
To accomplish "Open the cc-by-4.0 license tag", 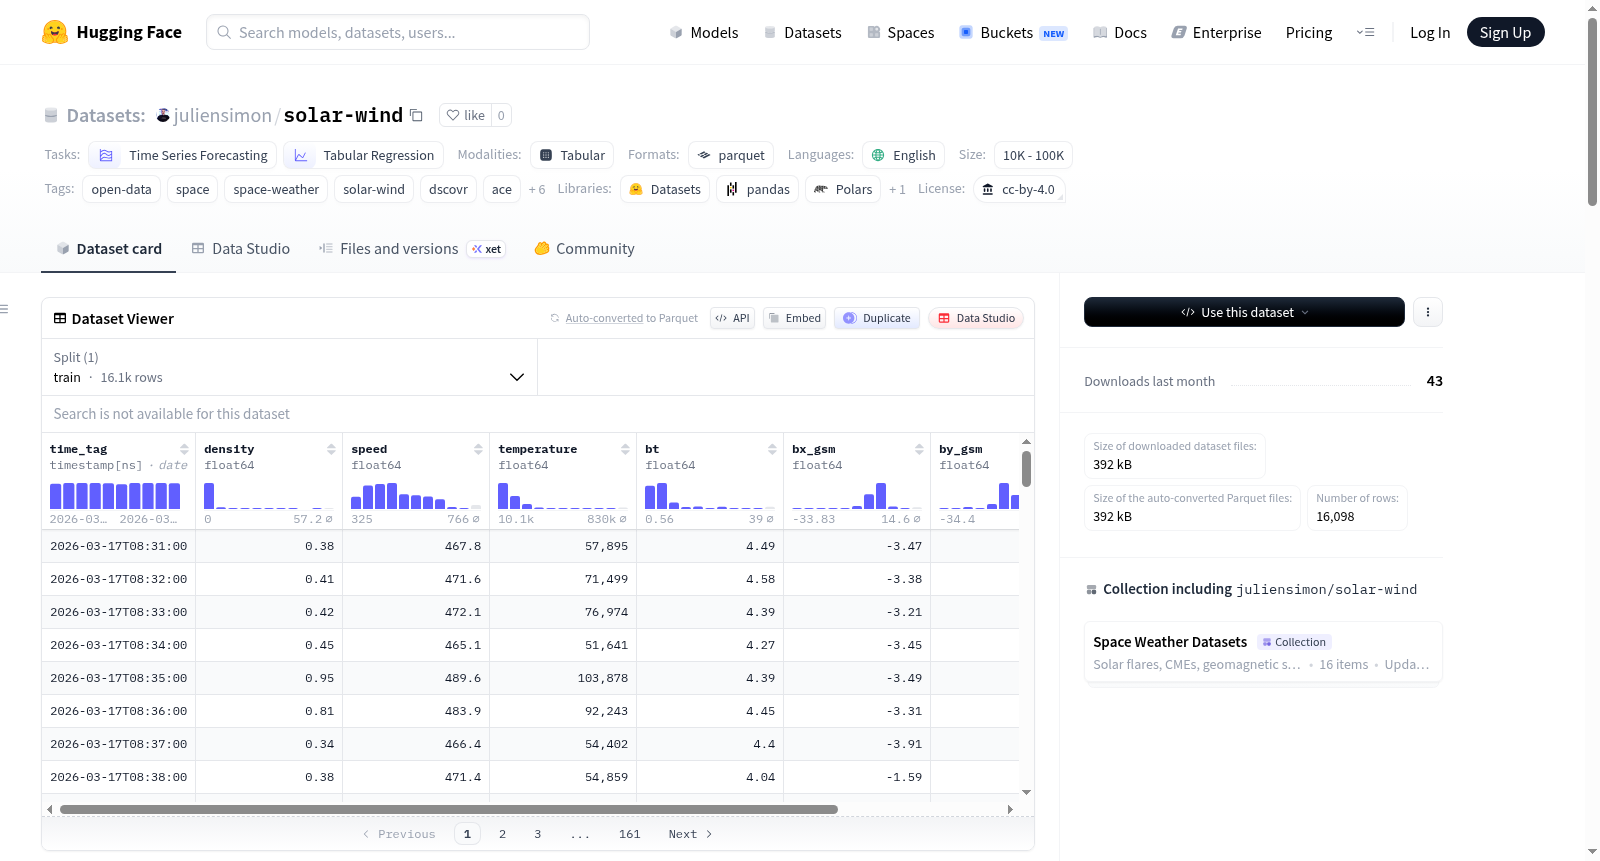I will (x=1019, y=189).
